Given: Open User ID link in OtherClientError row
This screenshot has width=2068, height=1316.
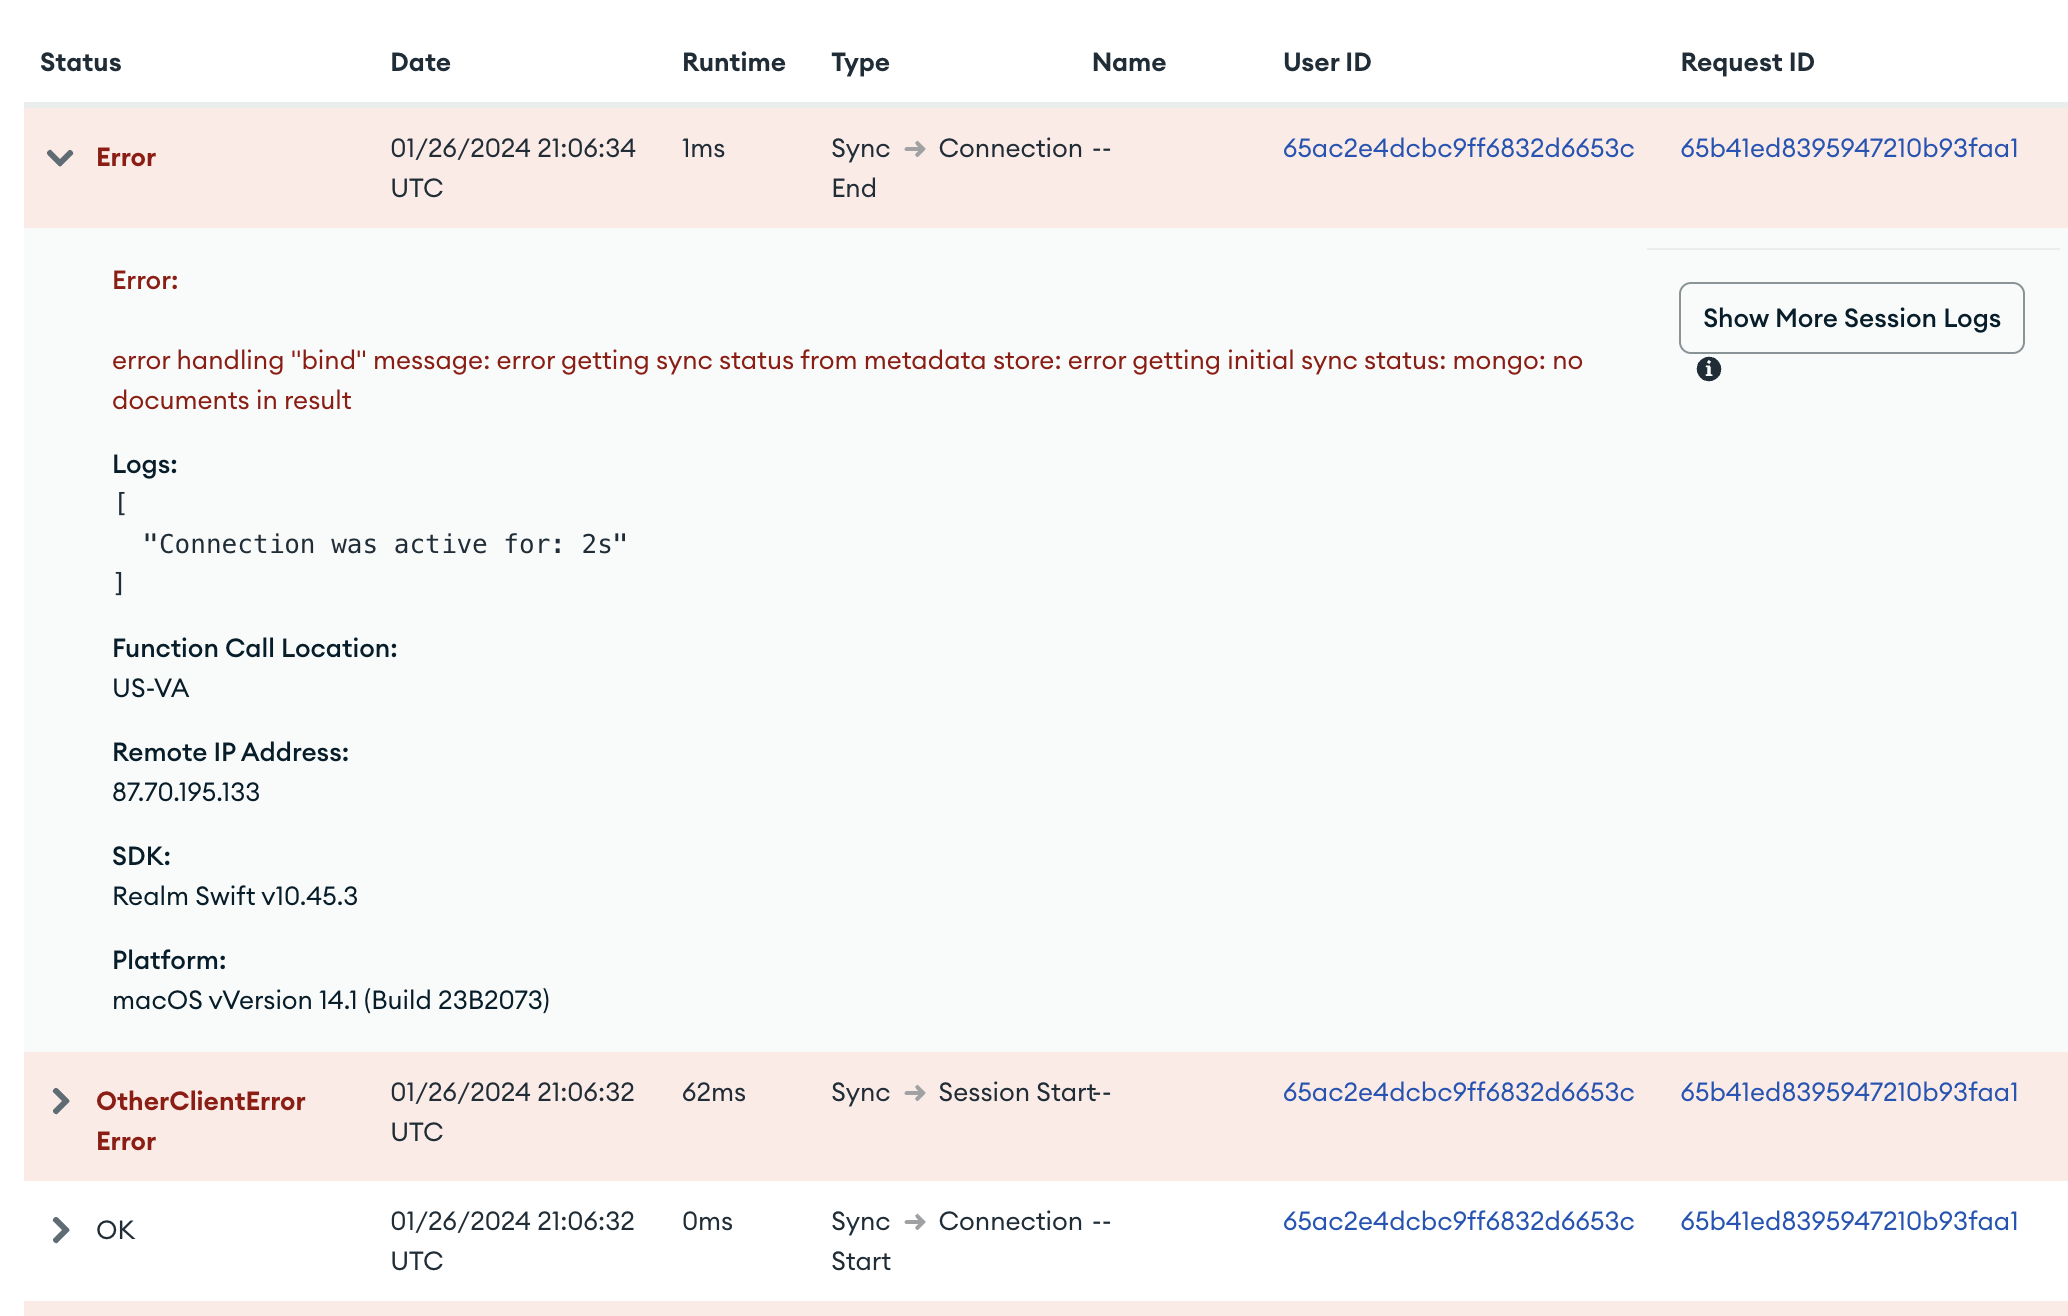Looking at the screenshot, I should 1458,1092.
